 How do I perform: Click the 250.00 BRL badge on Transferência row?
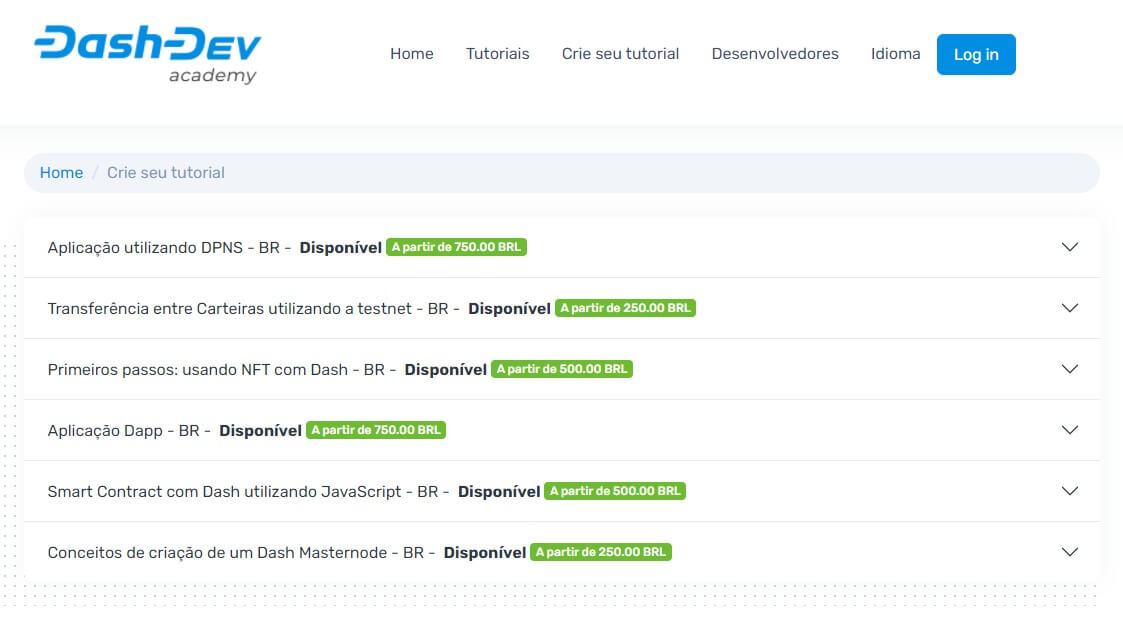pyautogui.click(x=625, y=308)
